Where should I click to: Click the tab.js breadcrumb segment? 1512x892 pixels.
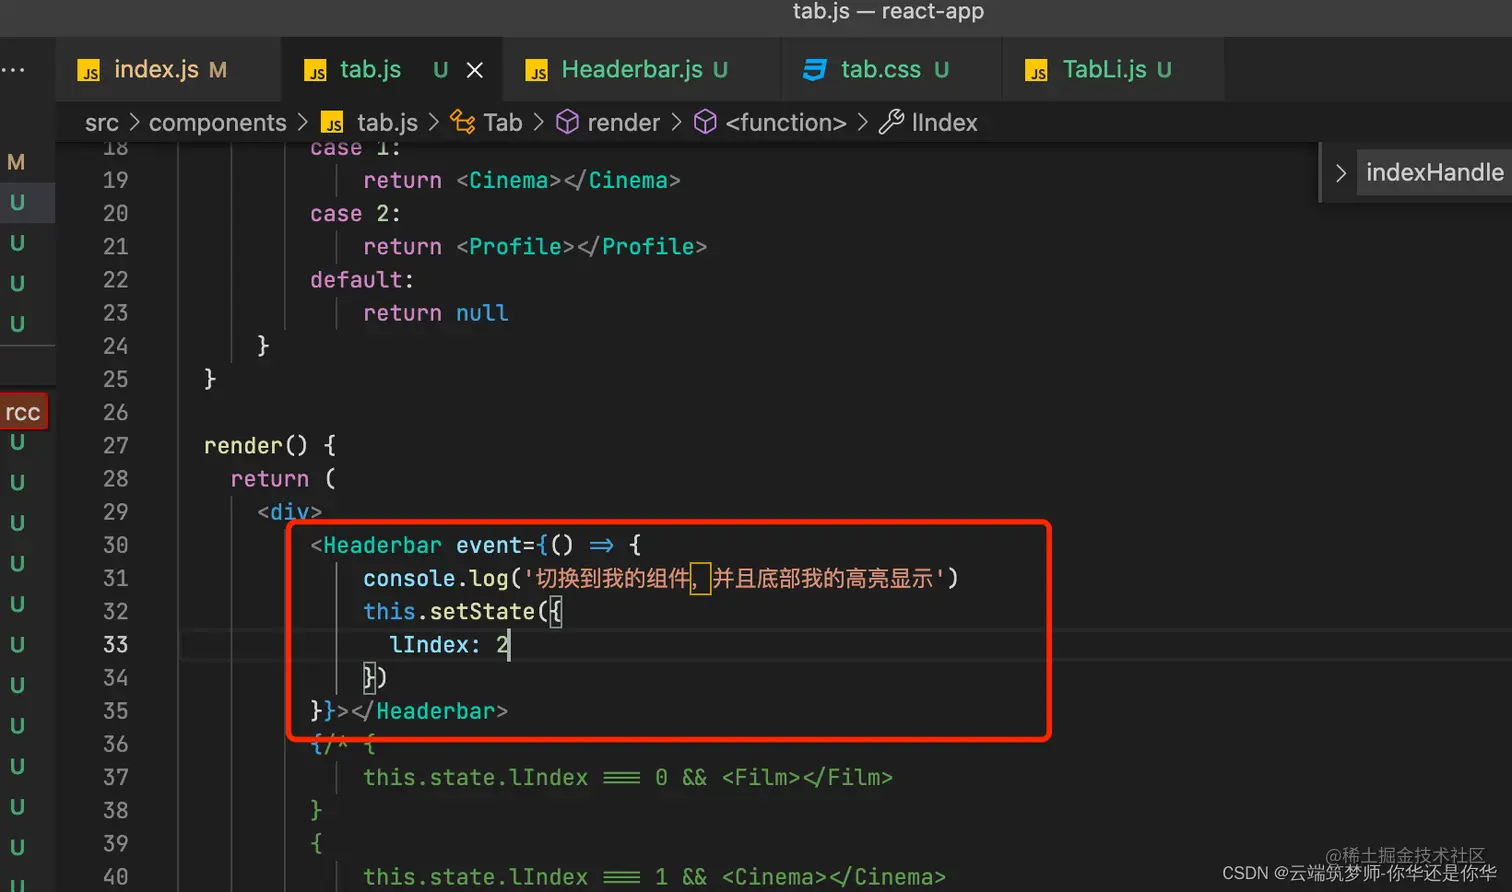[x=387, y=123]
